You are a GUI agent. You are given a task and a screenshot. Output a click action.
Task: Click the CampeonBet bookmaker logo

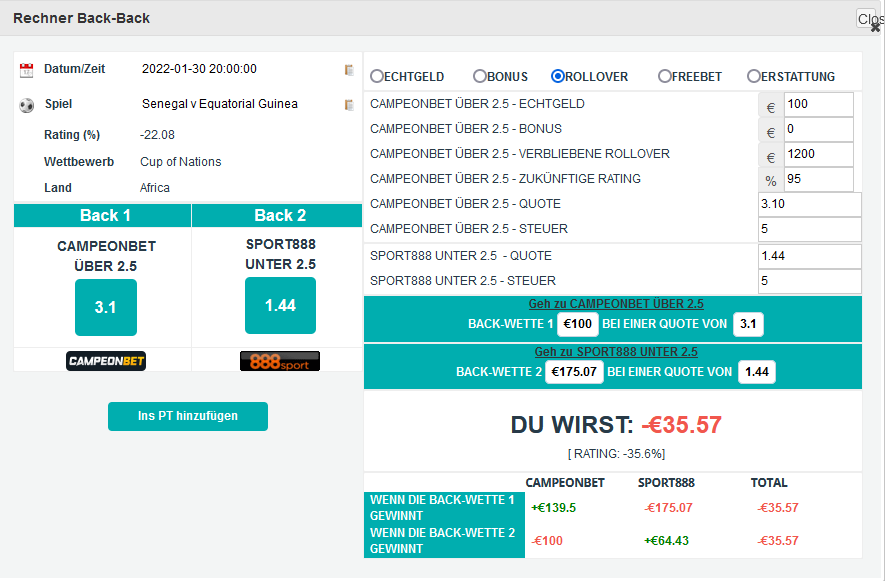tap(106, 361)
